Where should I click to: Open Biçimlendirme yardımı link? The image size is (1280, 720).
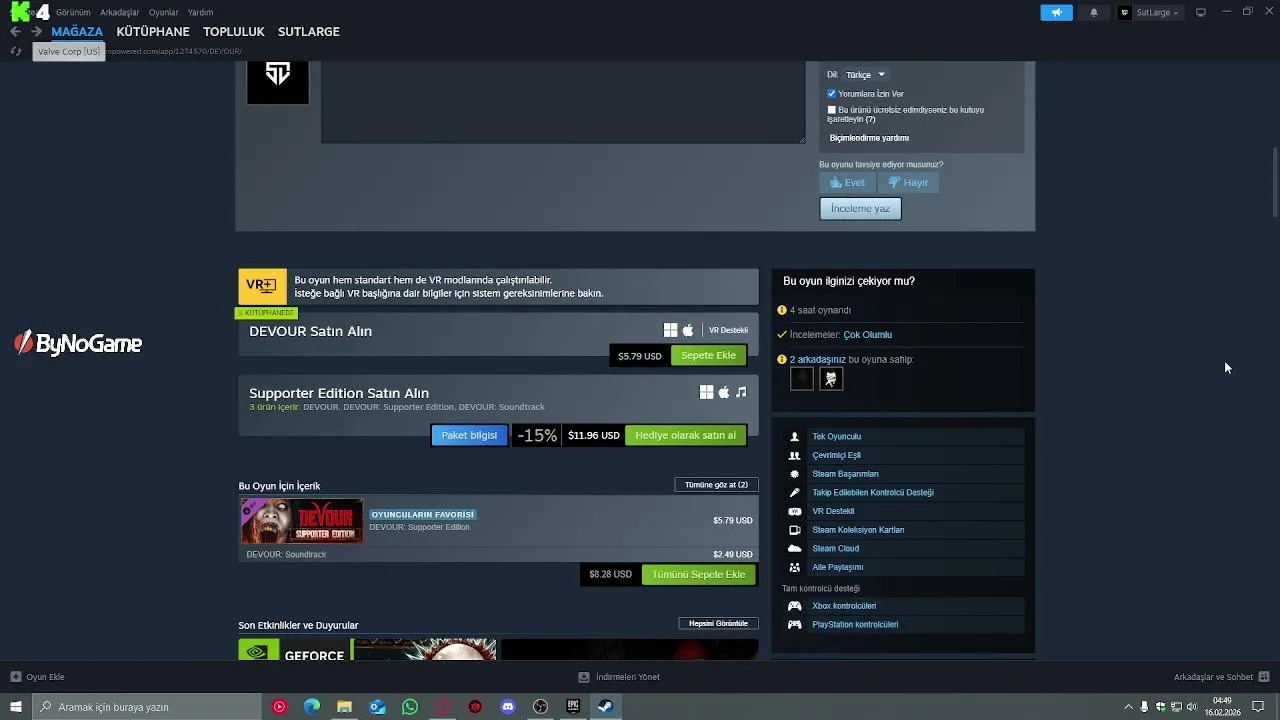[869, 138]
